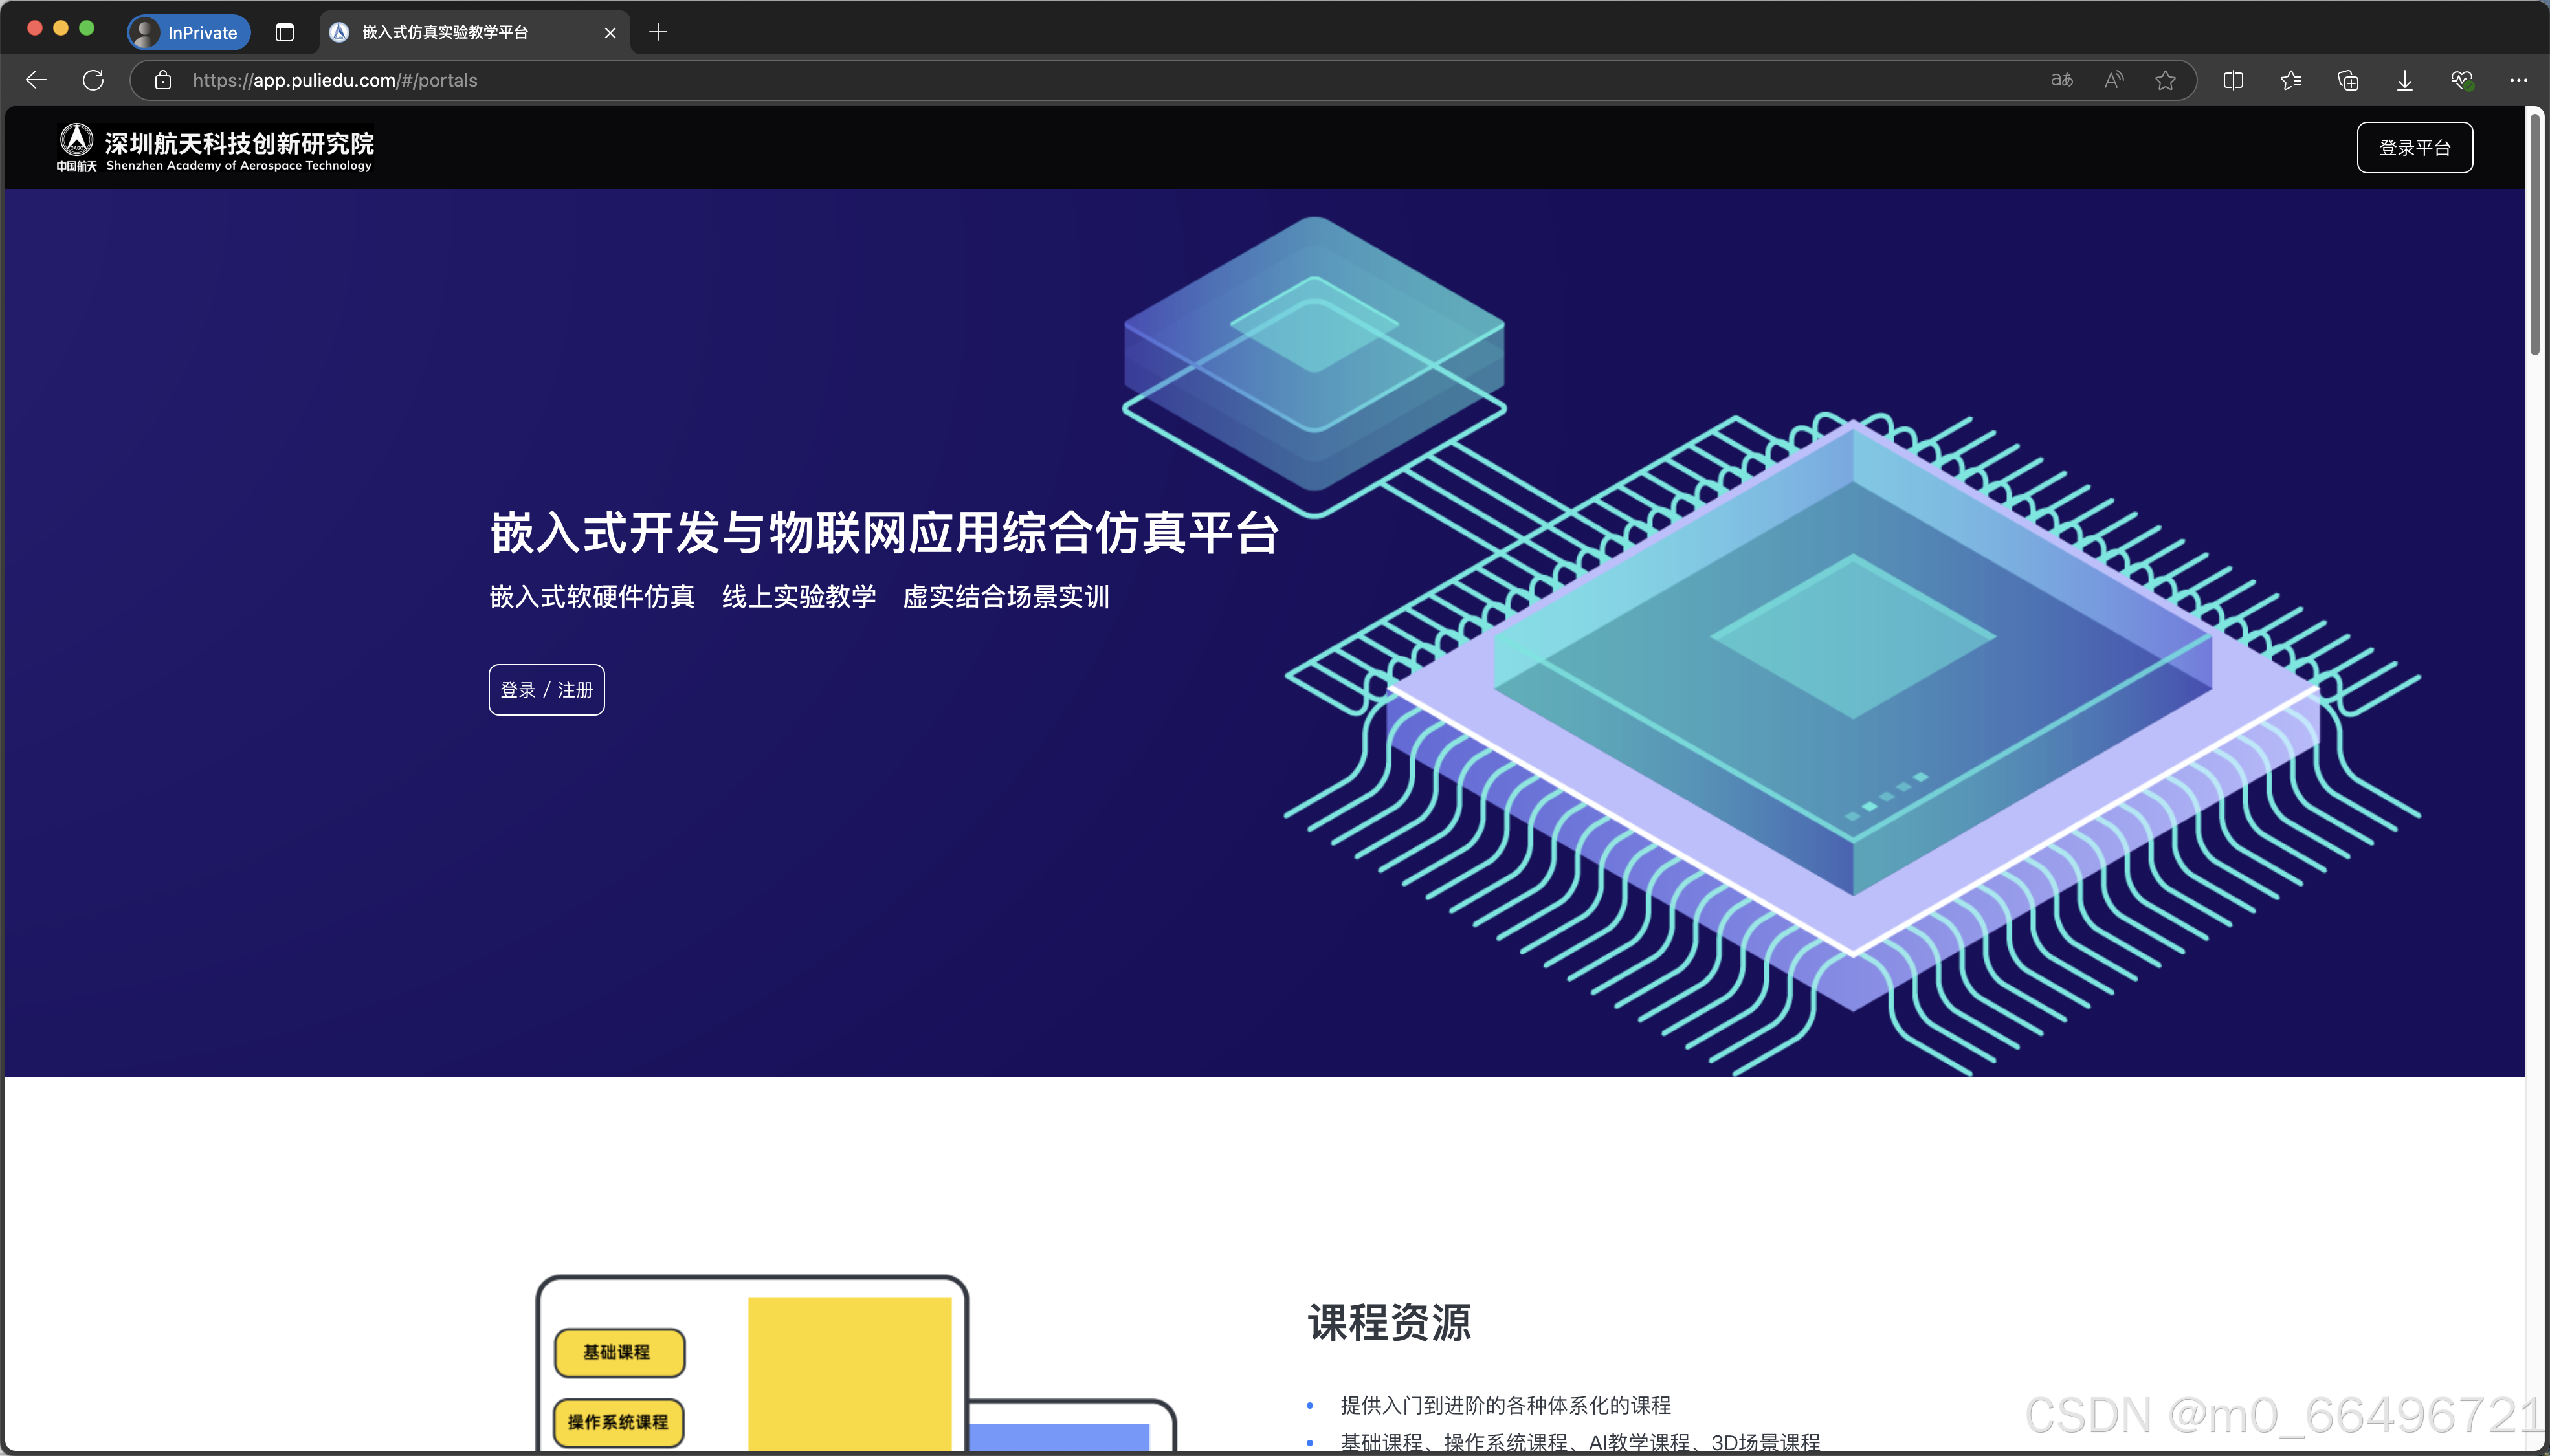Click the browser back arrow
Screen dimensions: 2550x1456
(36, 80)
